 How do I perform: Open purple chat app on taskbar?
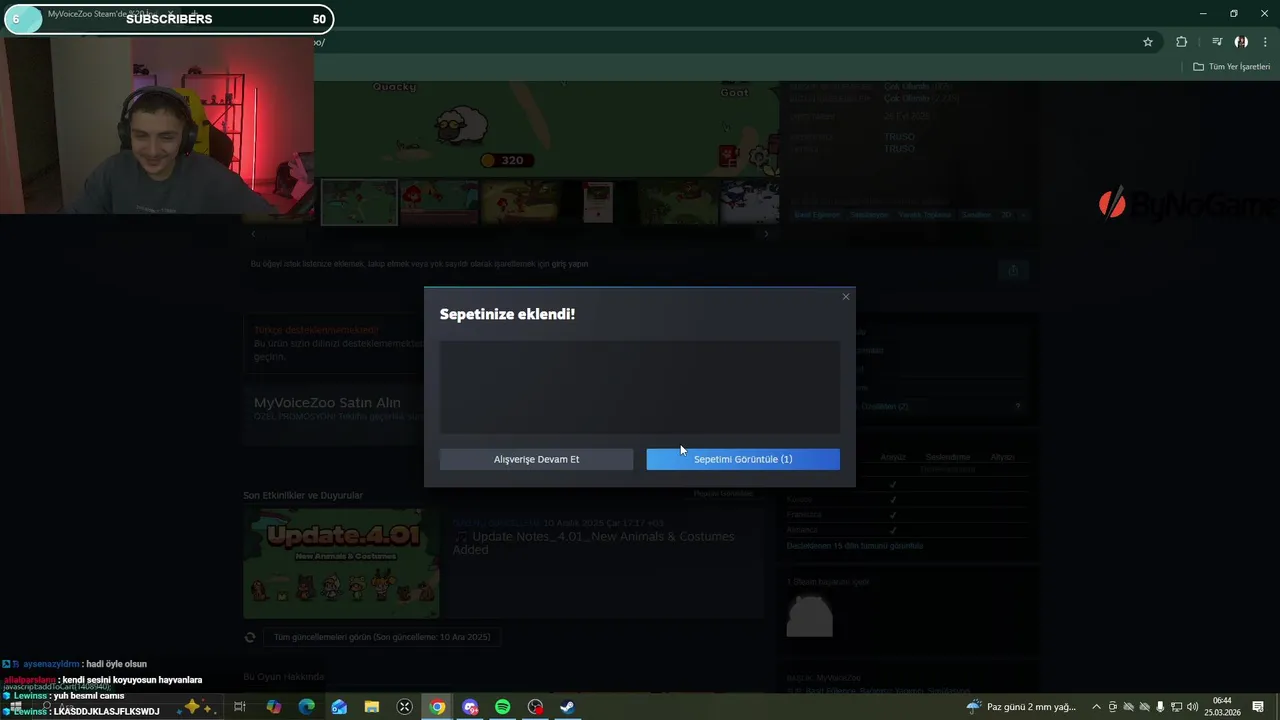[470, 707]
